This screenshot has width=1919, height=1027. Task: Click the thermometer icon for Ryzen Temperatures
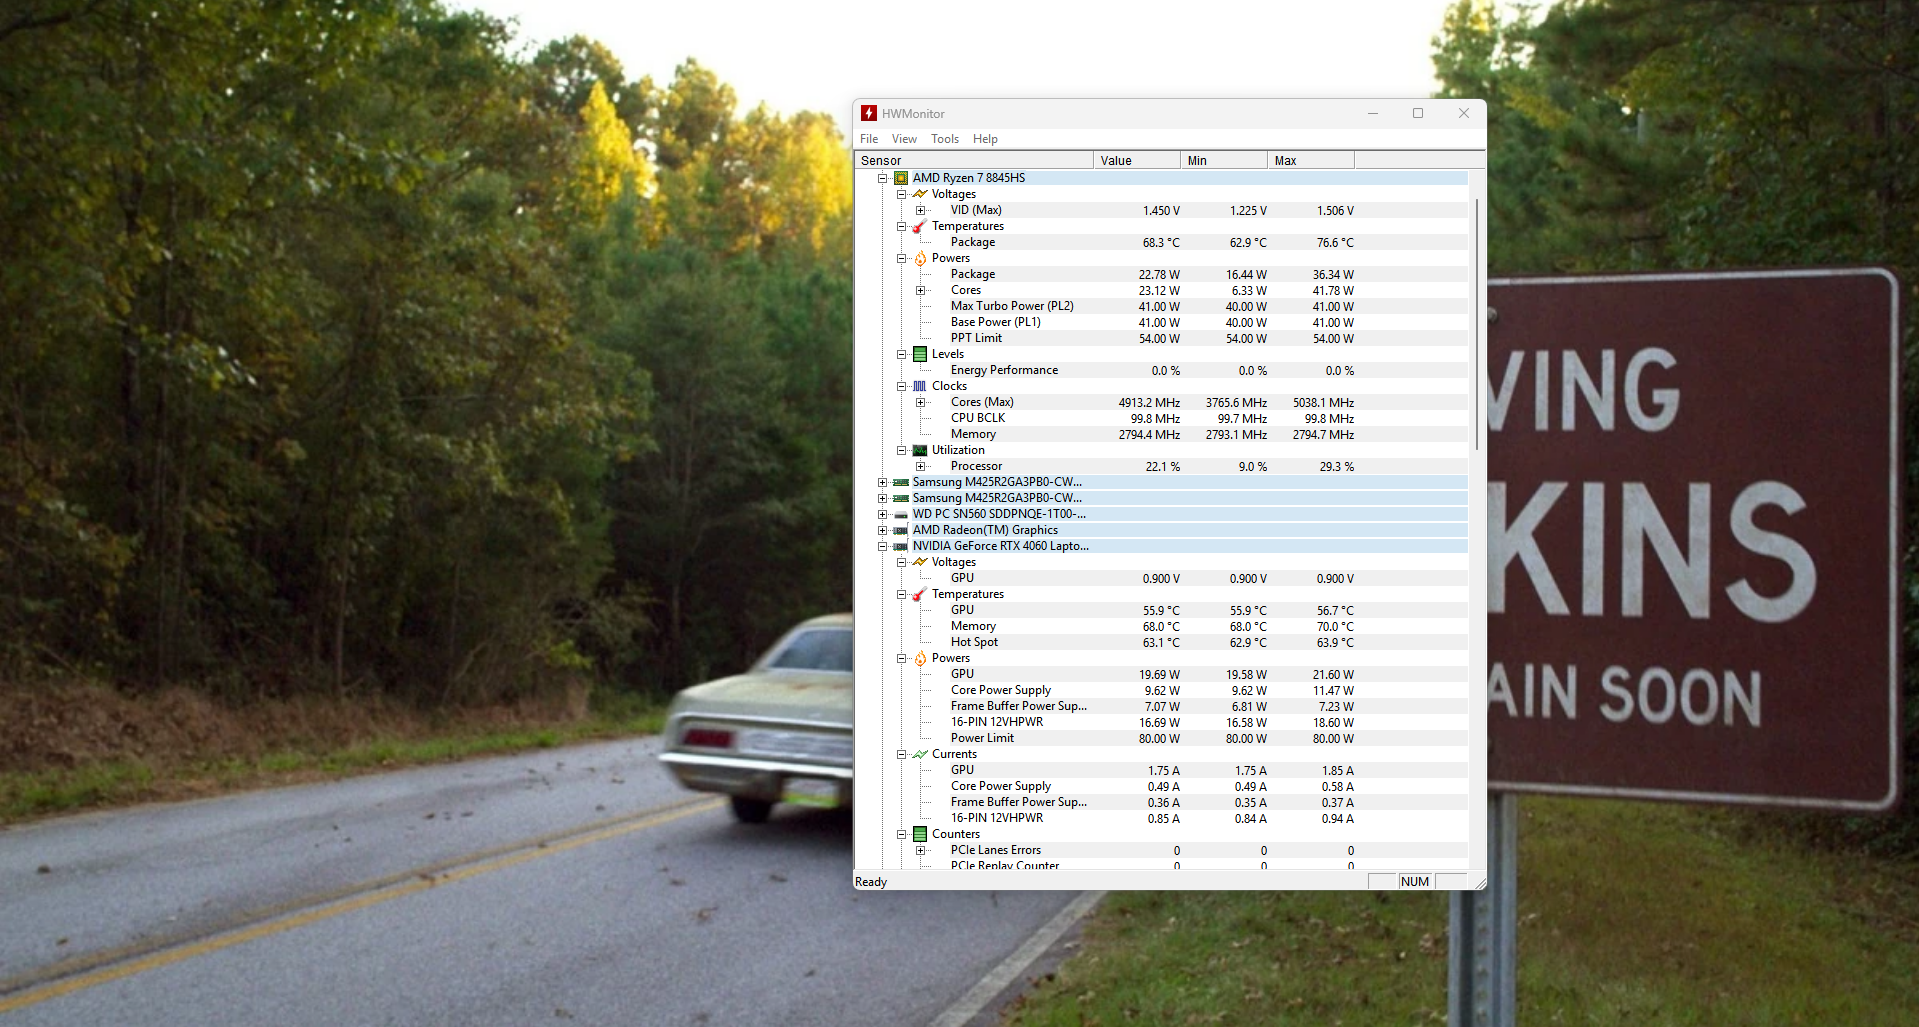tap(920, 226)
